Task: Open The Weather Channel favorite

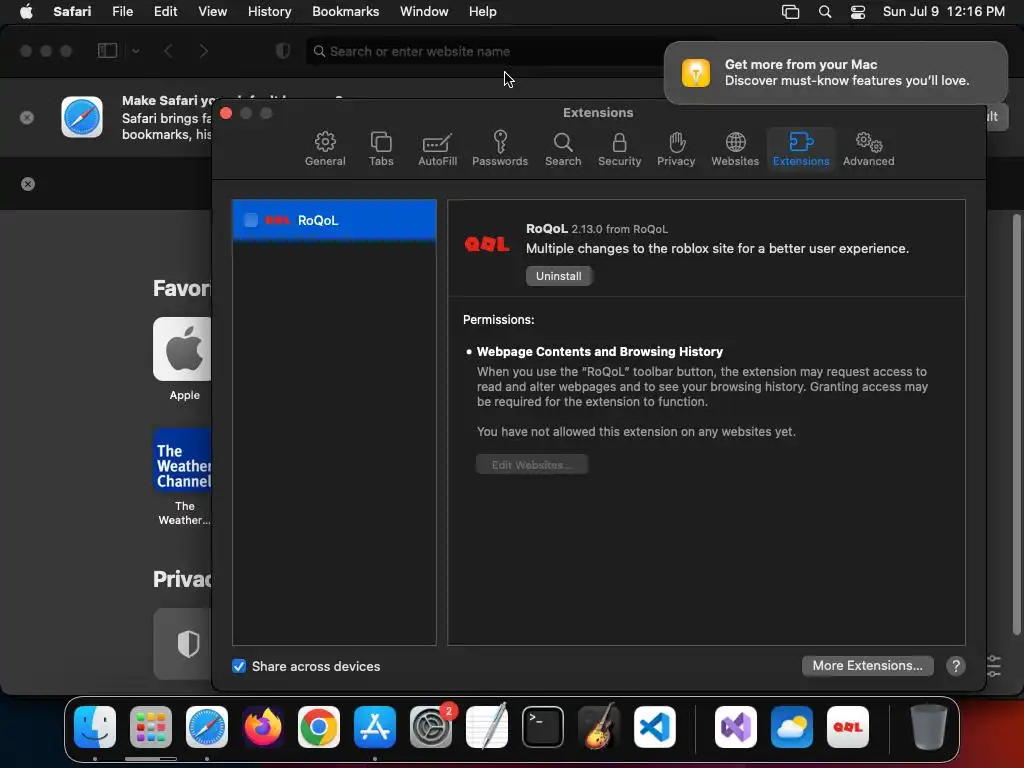Action: 182,460
